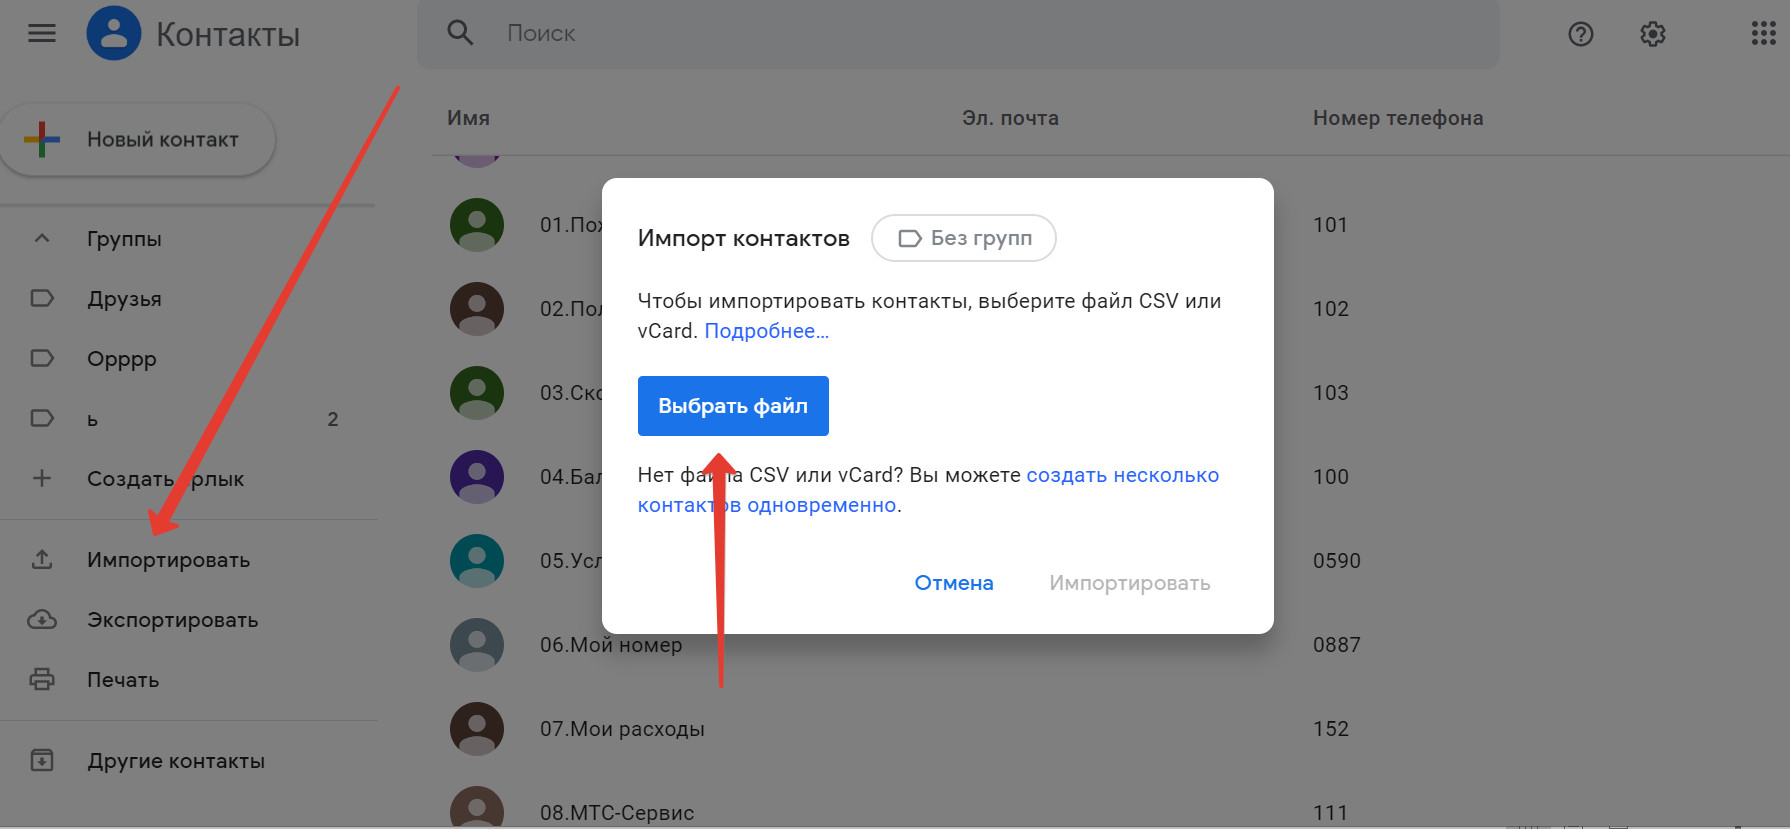Click the label icon next to Орррр
The width and height of the screenshot is (1790, 829).
click(42, 358)
